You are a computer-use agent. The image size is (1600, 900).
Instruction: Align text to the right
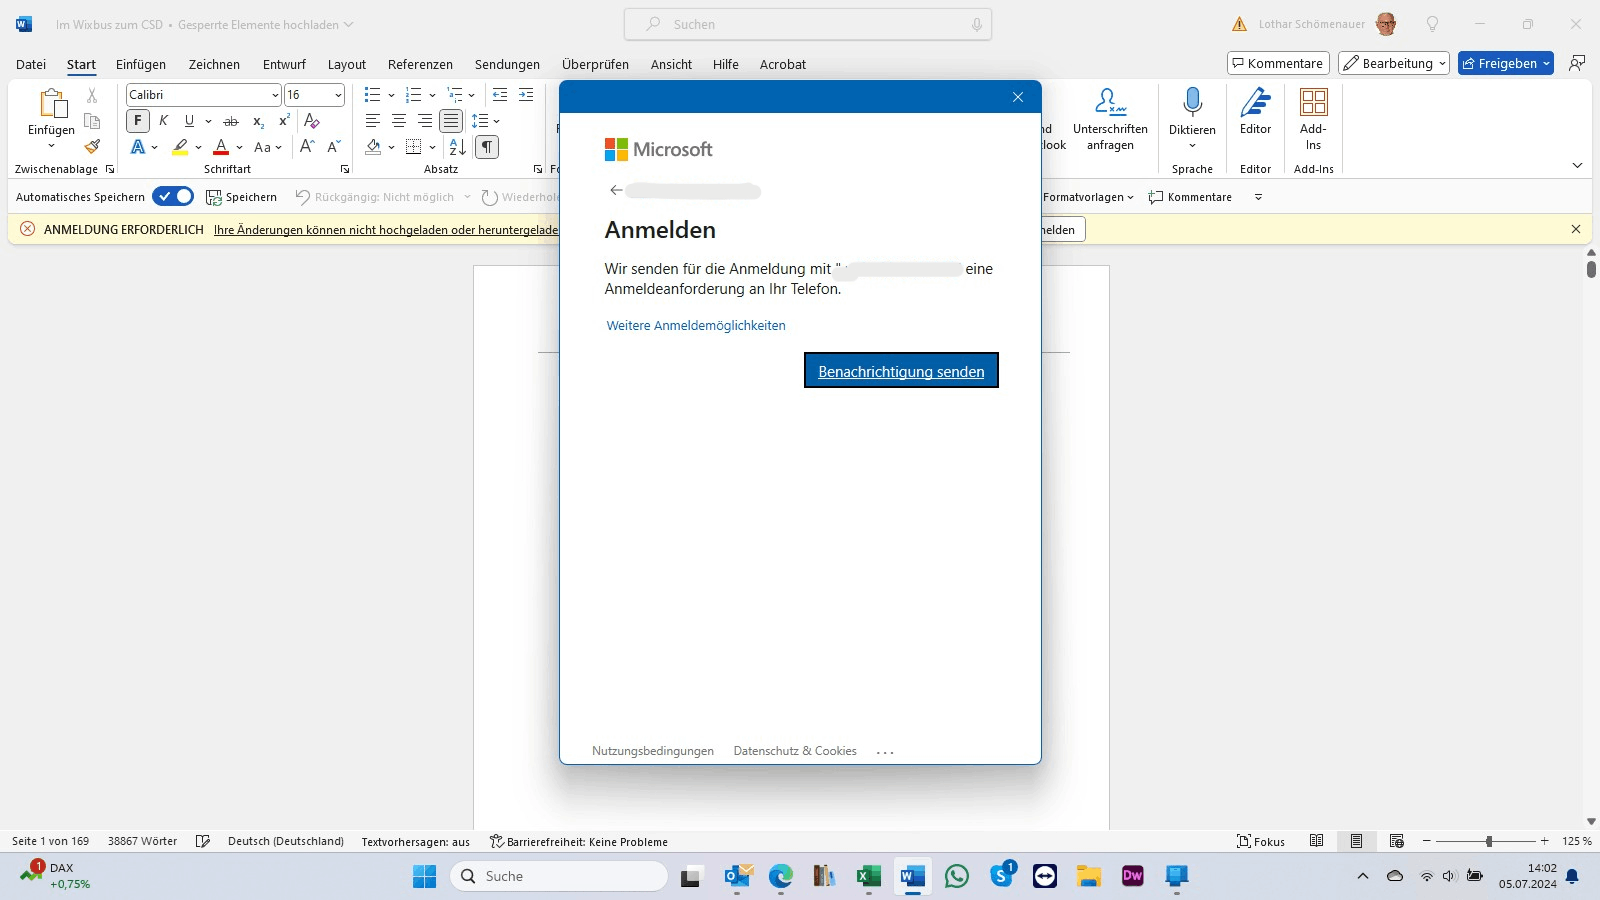coord(425,121)
